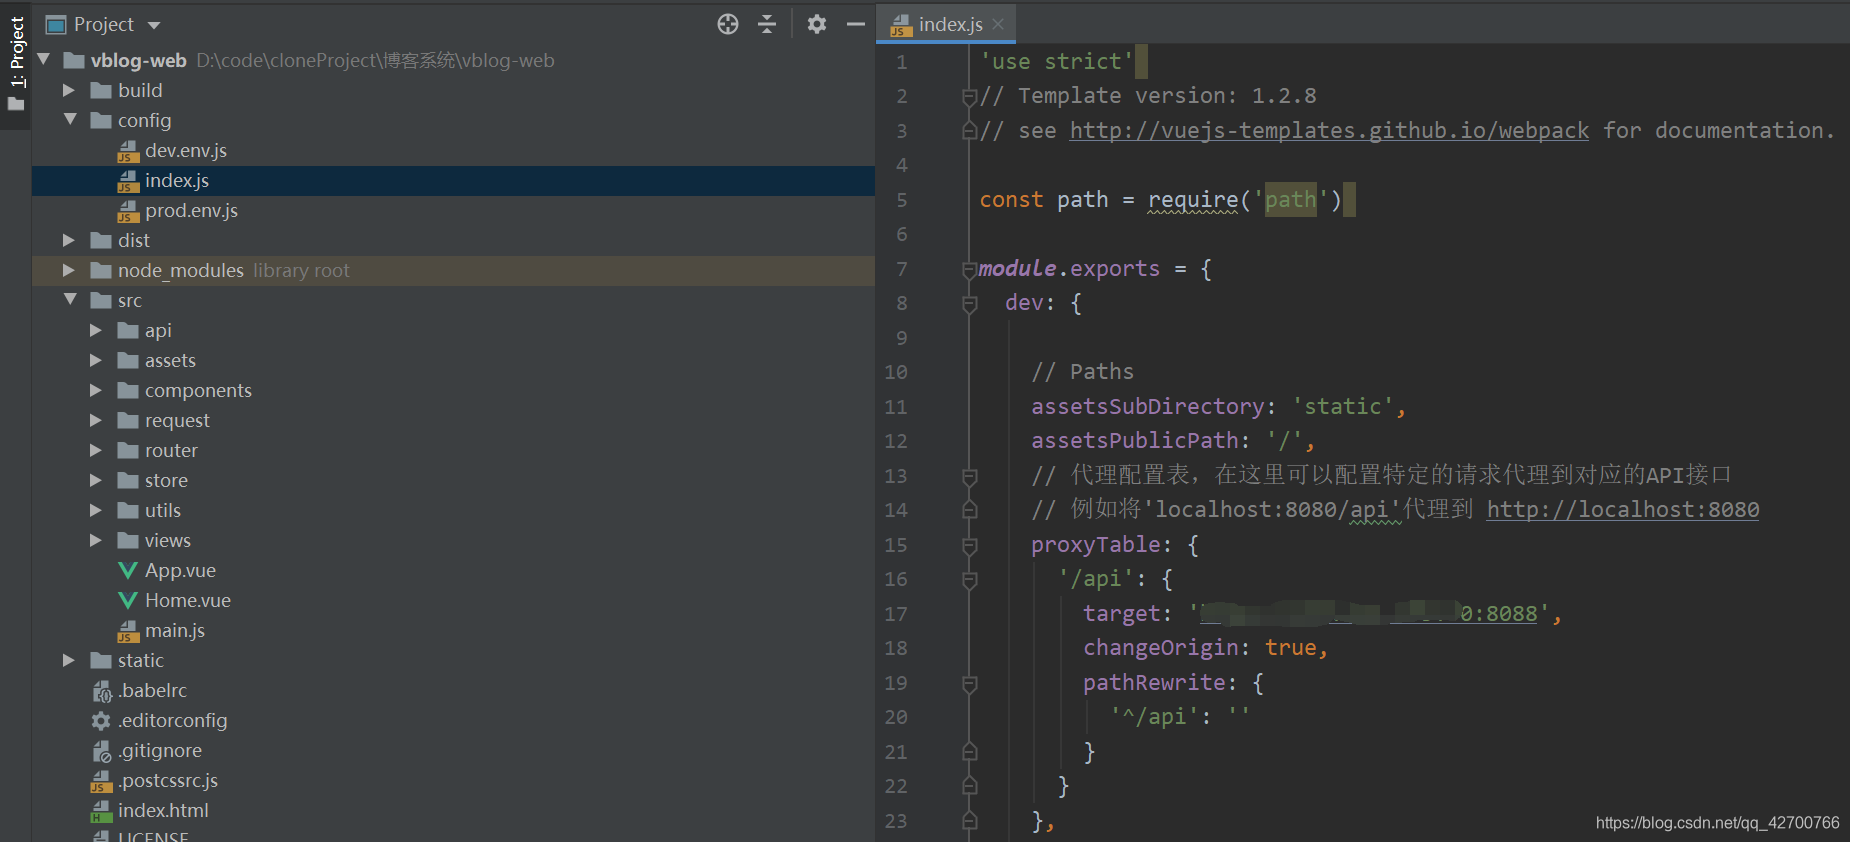Expand the build folder
Screen dimensions: 1850x842
(x=69, y=90)
